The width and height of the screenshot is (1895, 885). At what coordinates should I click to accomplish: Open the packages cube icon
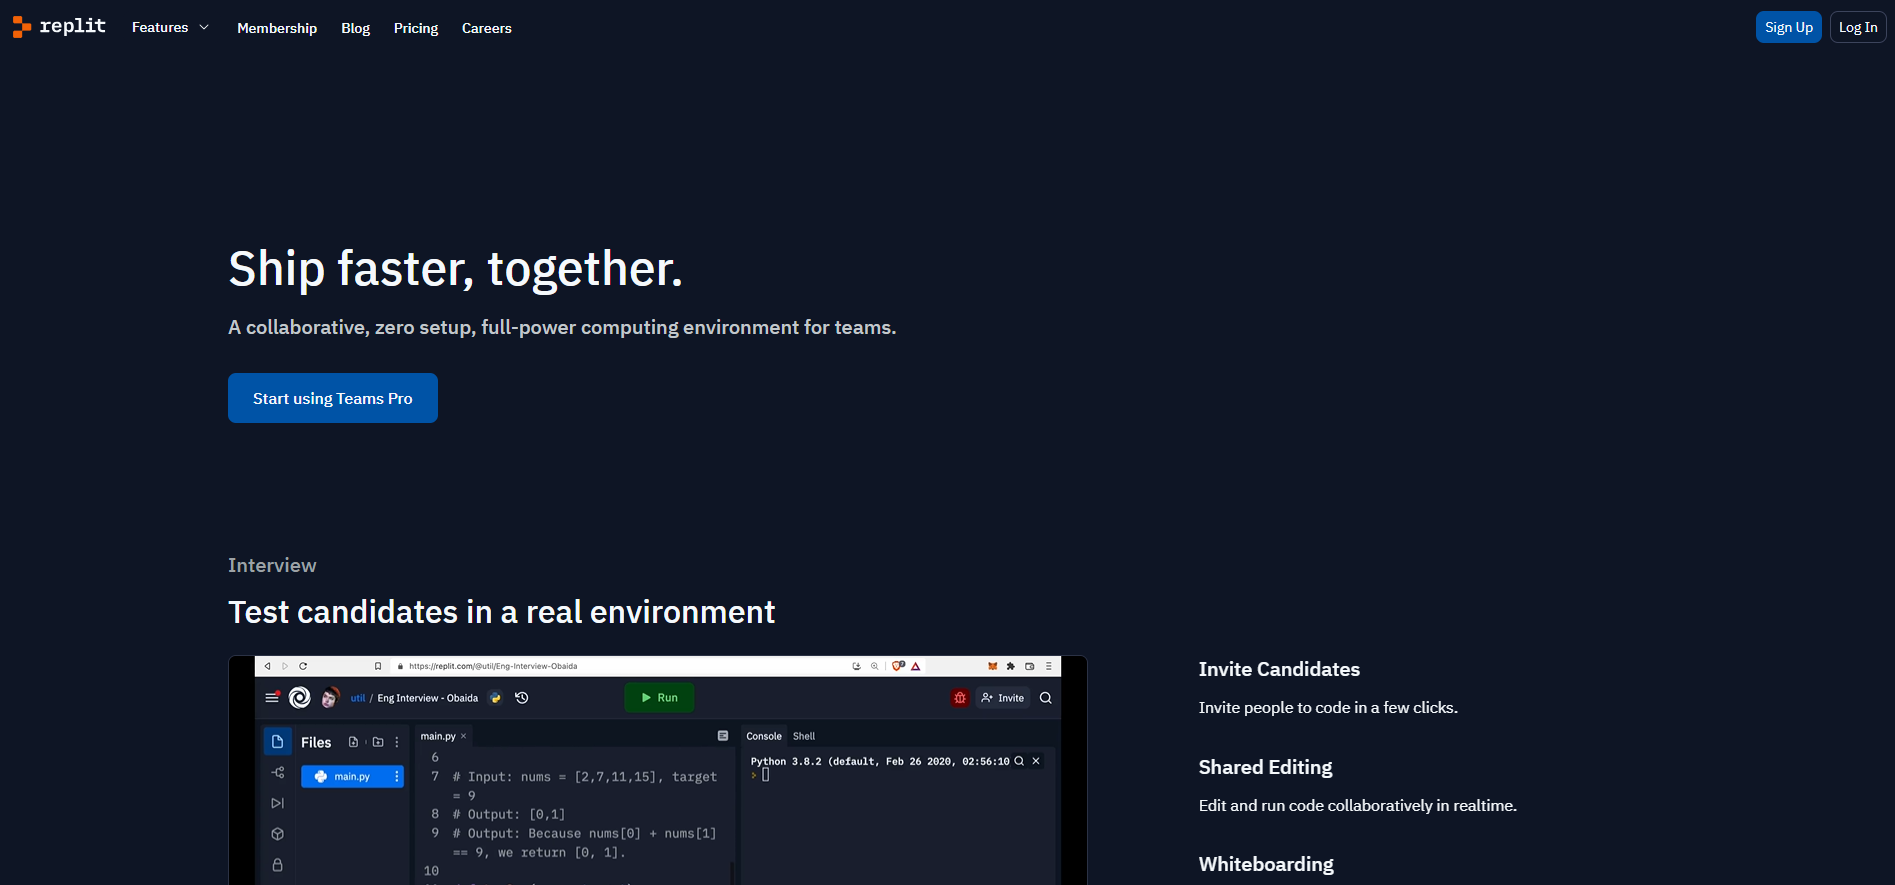(277, 834)
